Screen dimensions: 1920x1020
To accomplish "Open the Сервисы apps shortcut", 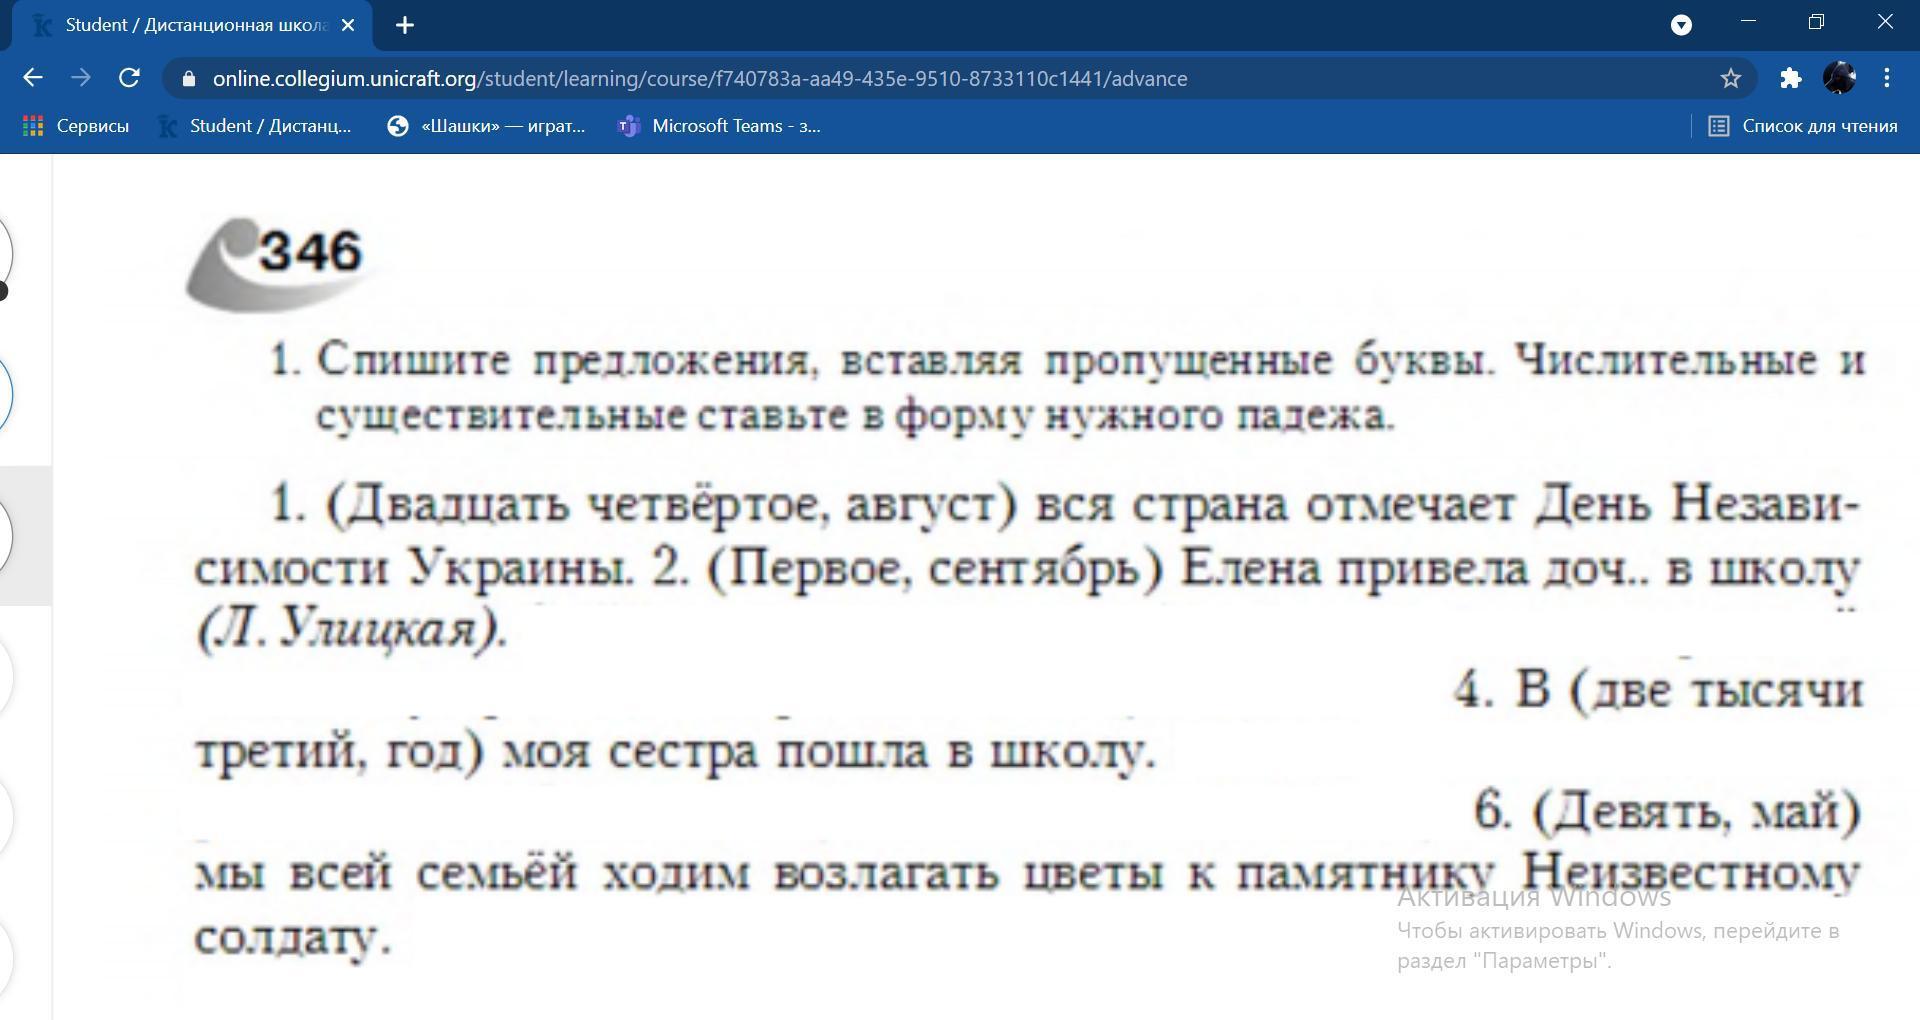I will [76, 126].
